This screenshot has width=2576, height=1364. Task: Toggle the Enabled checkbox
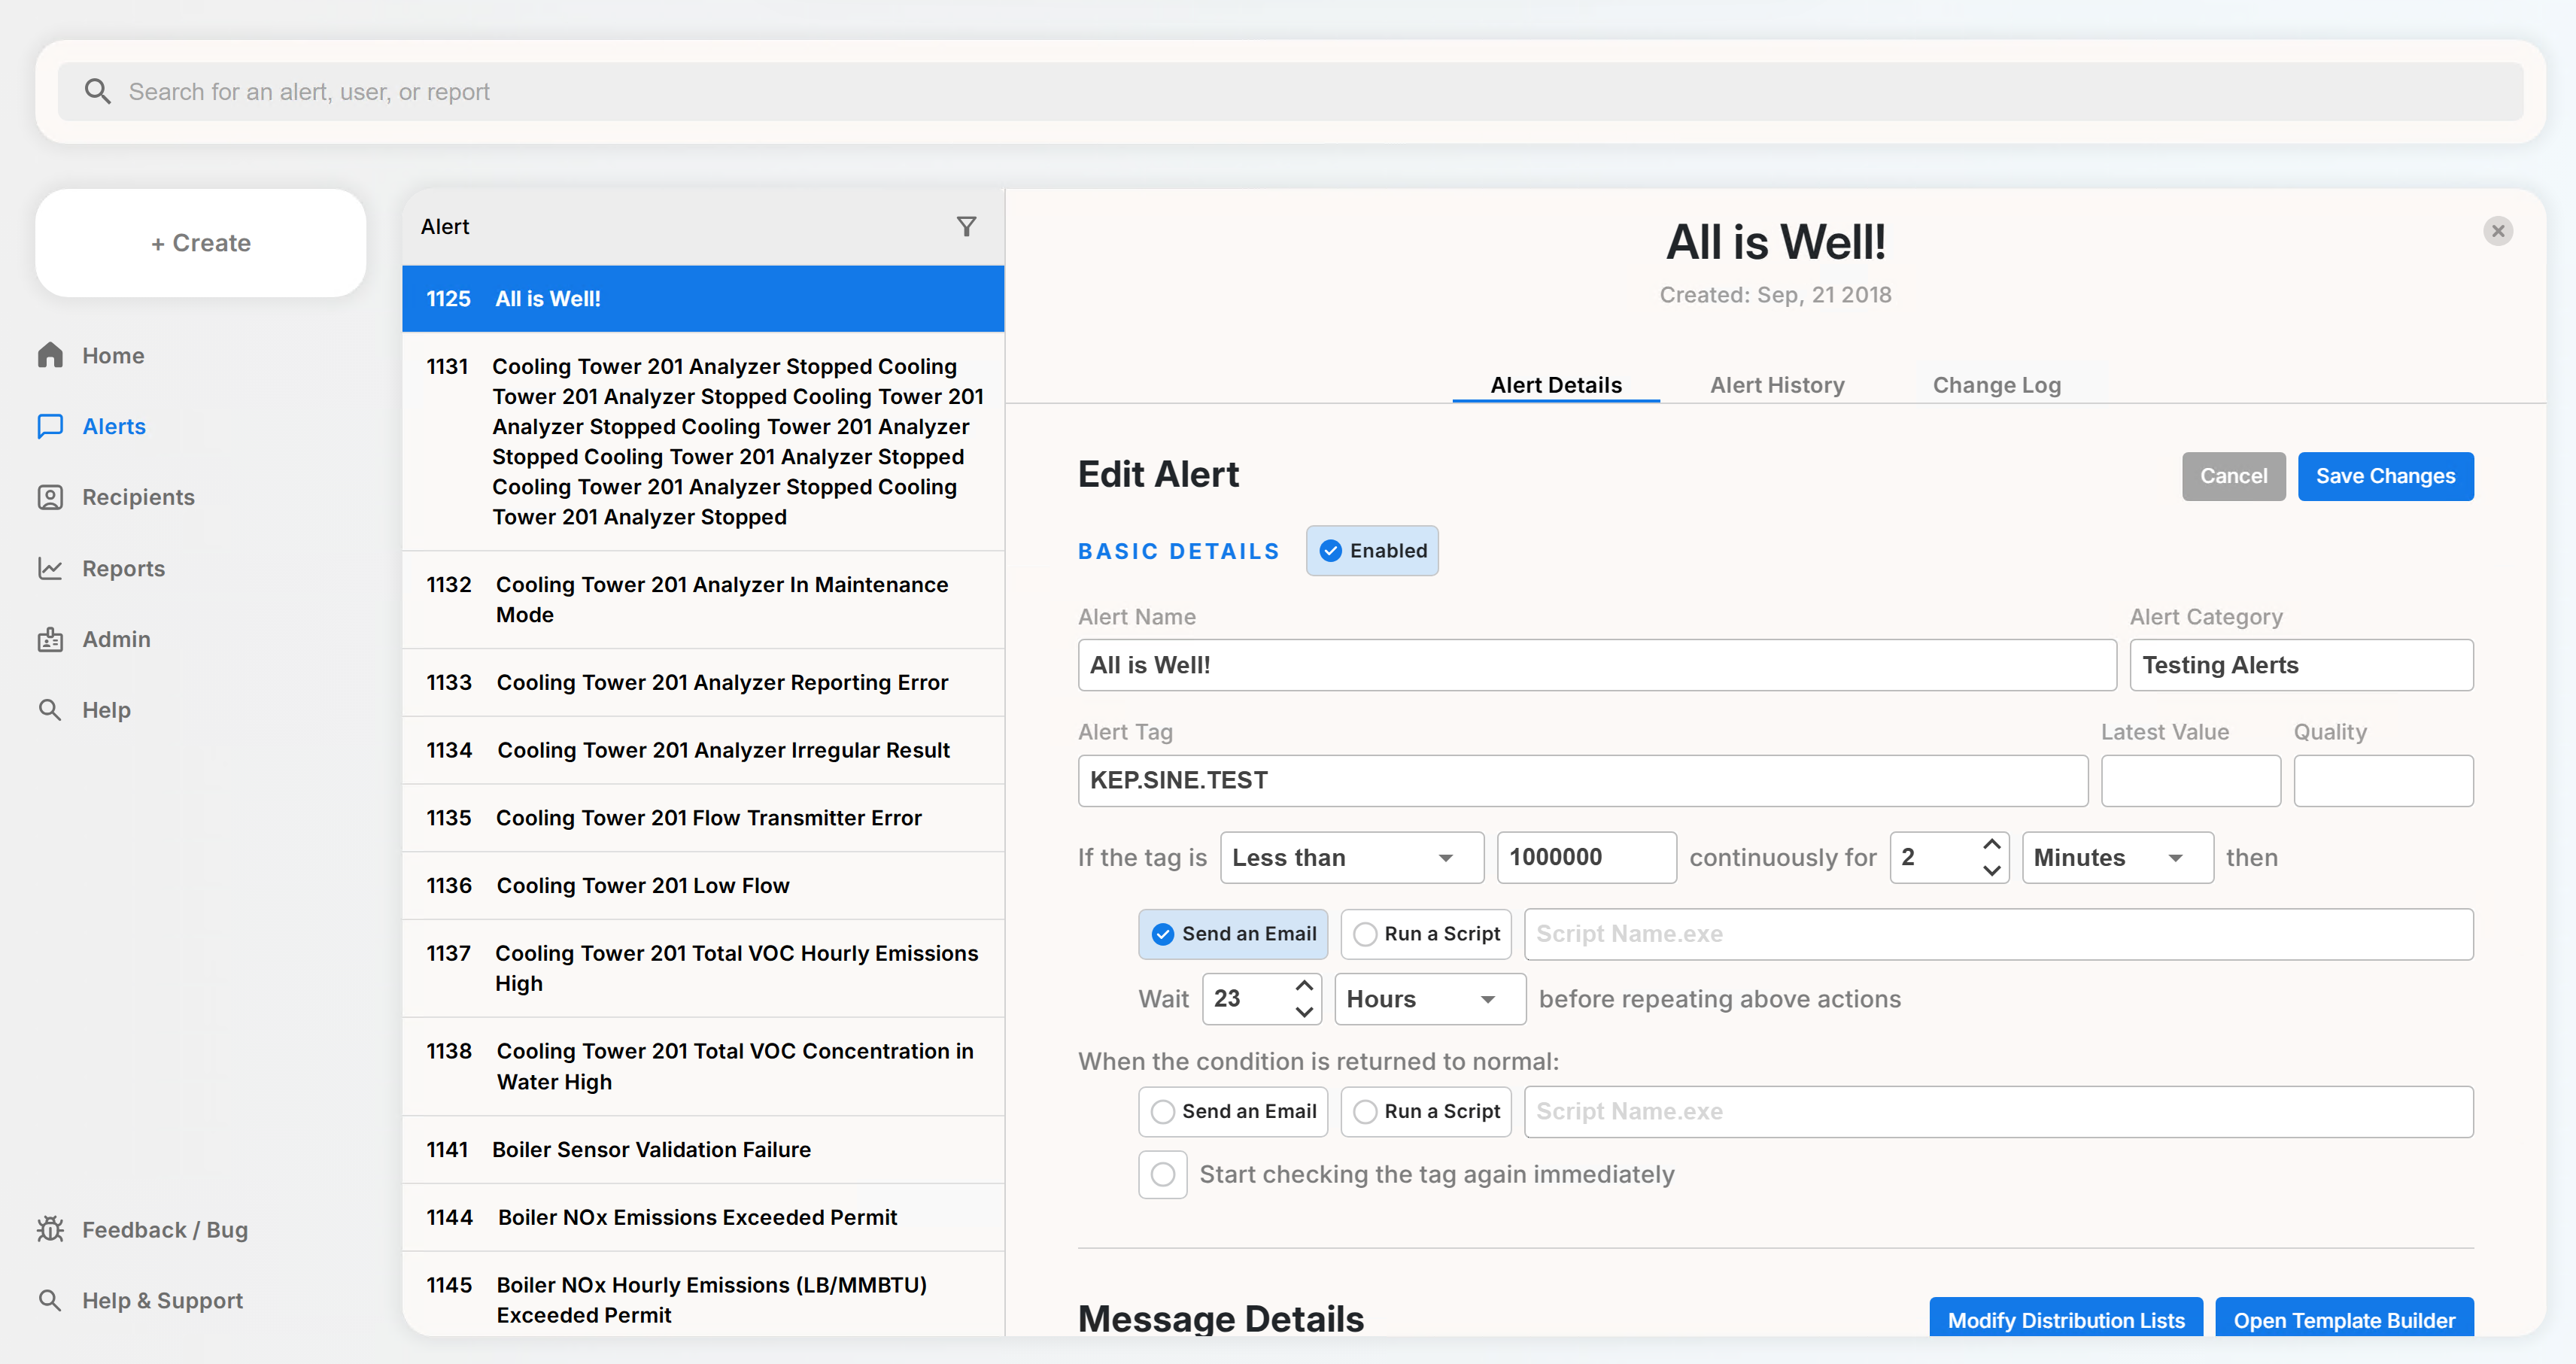[1330, 551]
